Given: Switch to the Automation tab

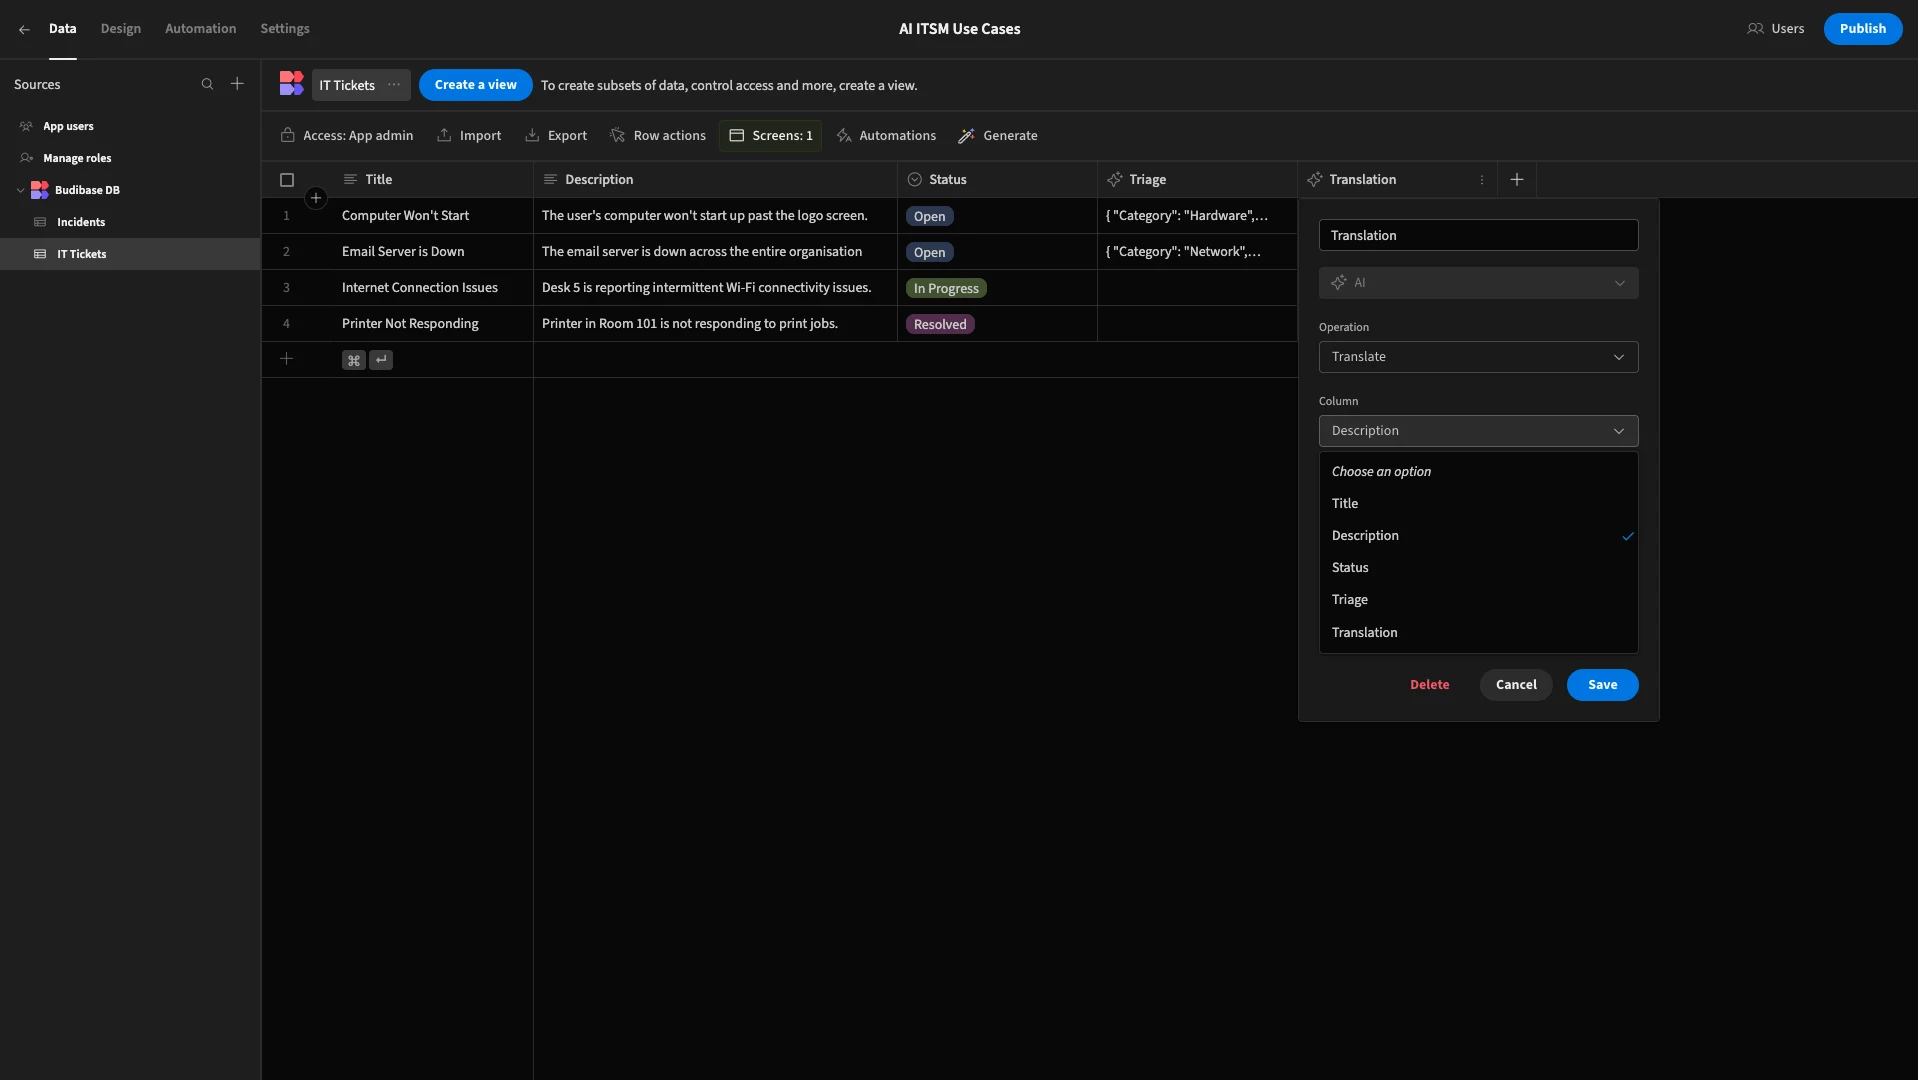Looking at the screenshot, I should pos(200,29).
